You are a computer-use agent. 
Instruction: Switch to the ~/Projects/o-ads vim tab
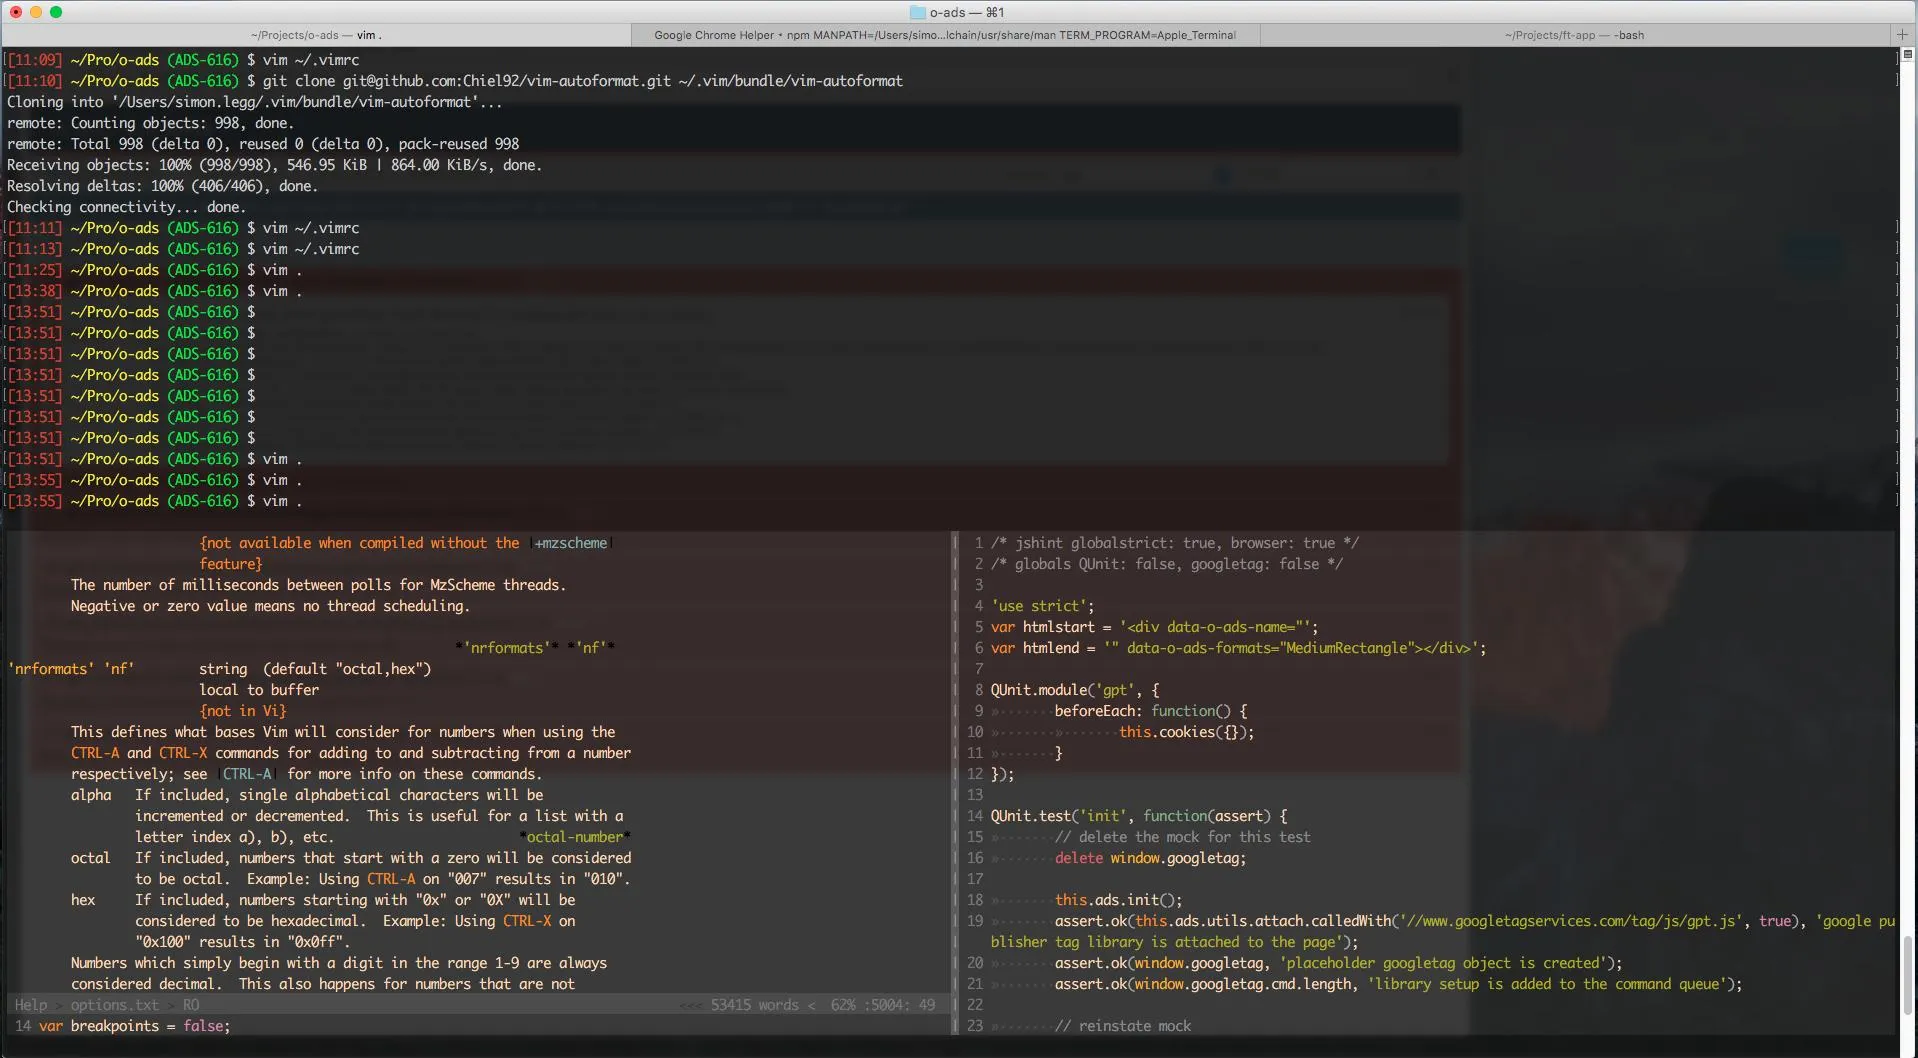pyautogui.click(x=316, y=35)
